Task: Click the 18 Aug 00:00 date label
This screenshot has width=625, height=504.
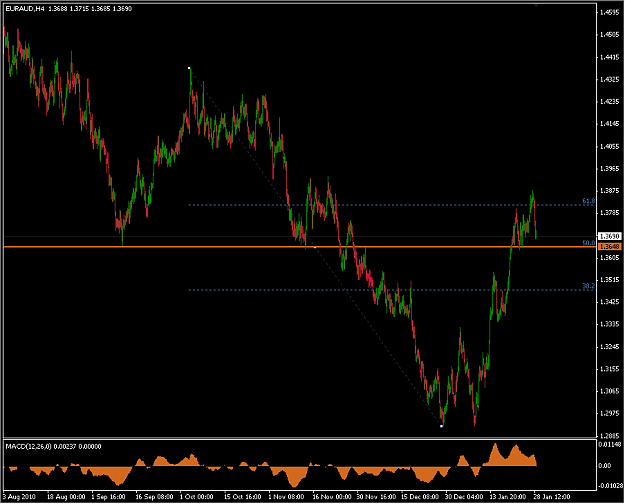Action: 66,497
